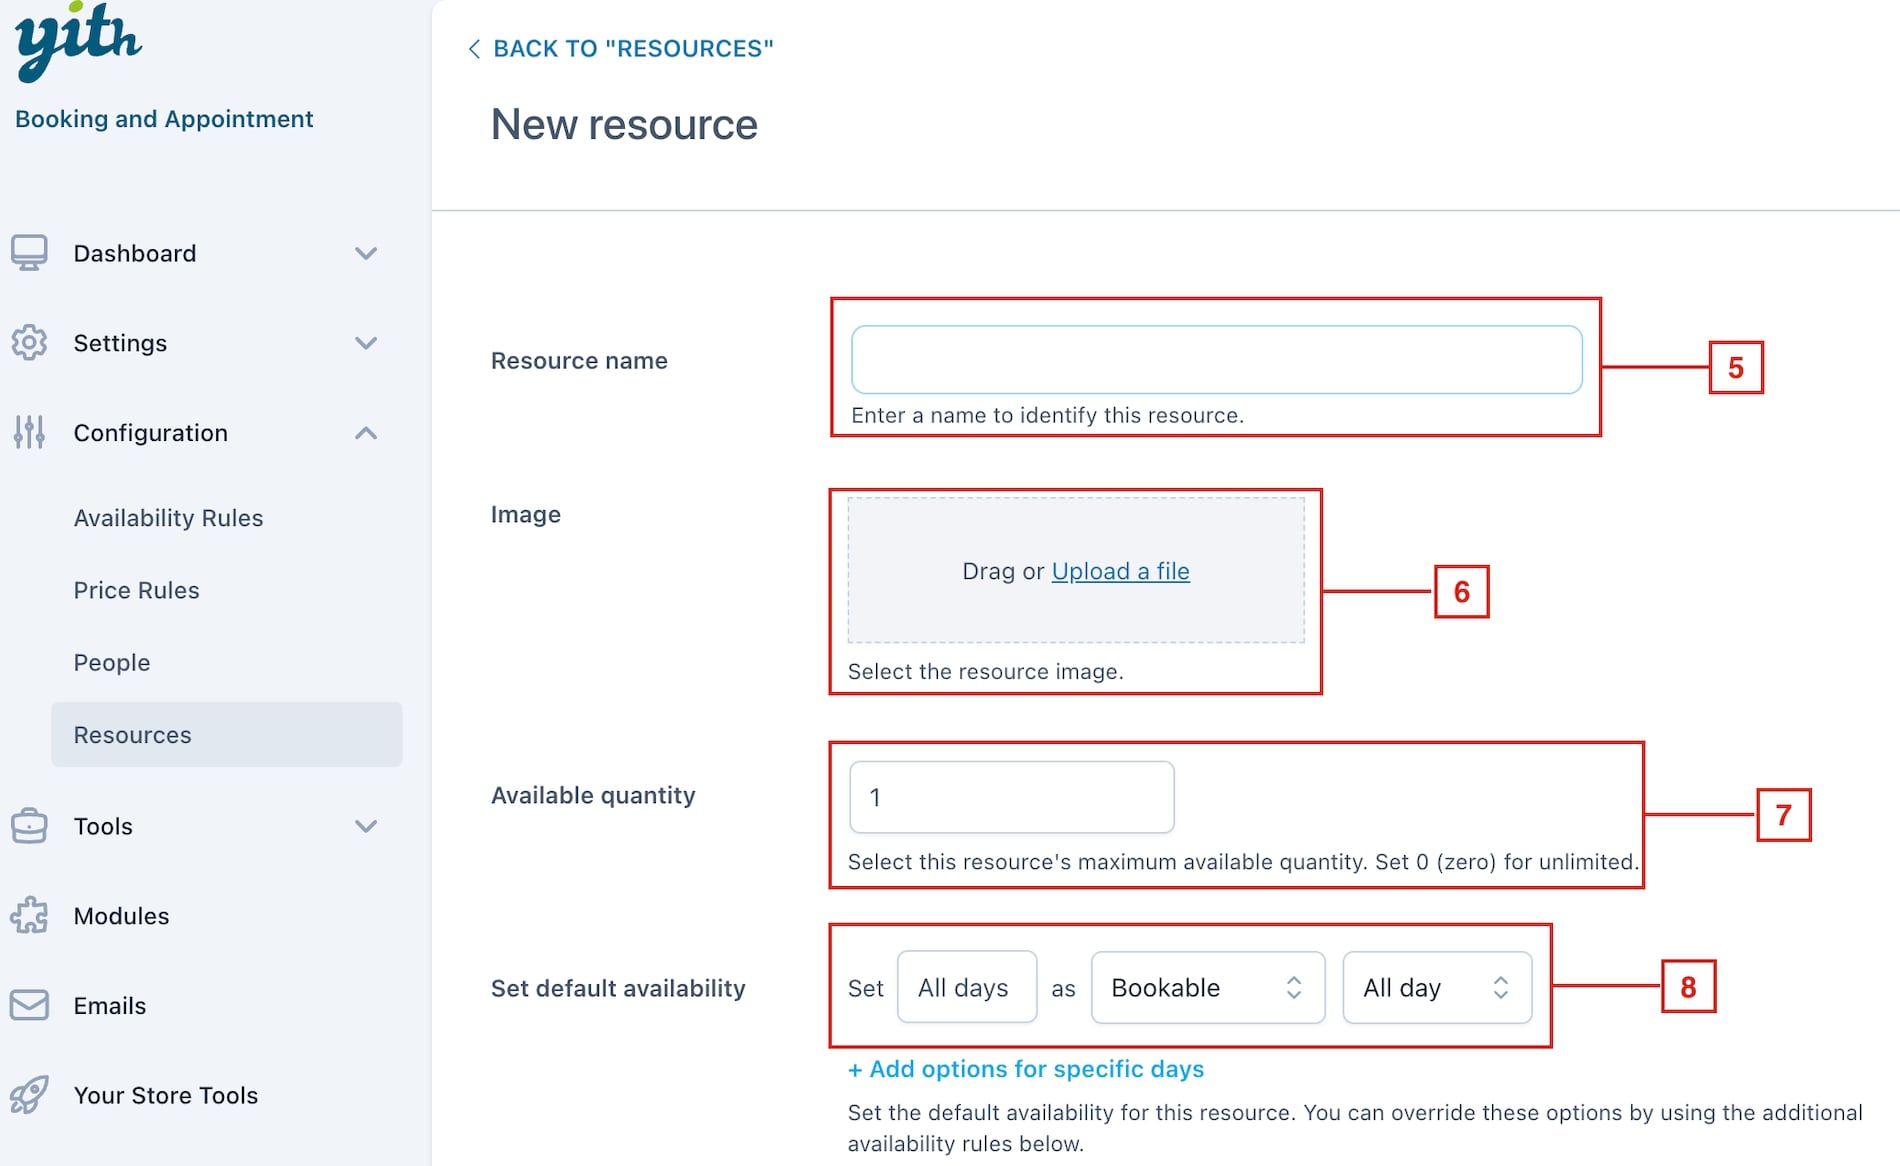Image resolution: width=1900 pixels, height=1166 pixels.
Task: Expand the Dashboard menu chevron
Action: [x=366, y=253]
